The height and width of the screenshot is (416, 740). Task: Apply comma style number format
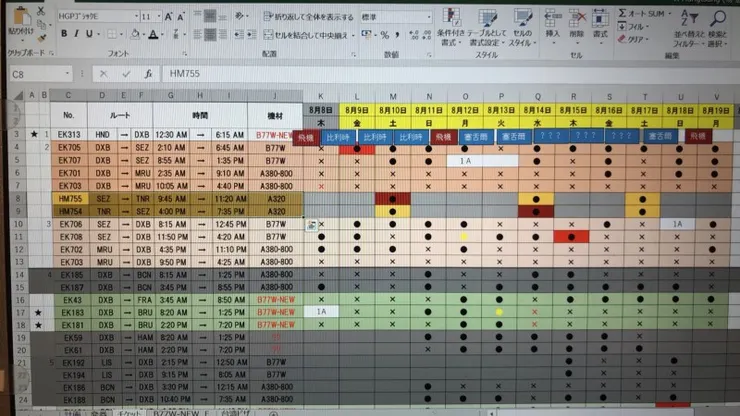[397, 34]
